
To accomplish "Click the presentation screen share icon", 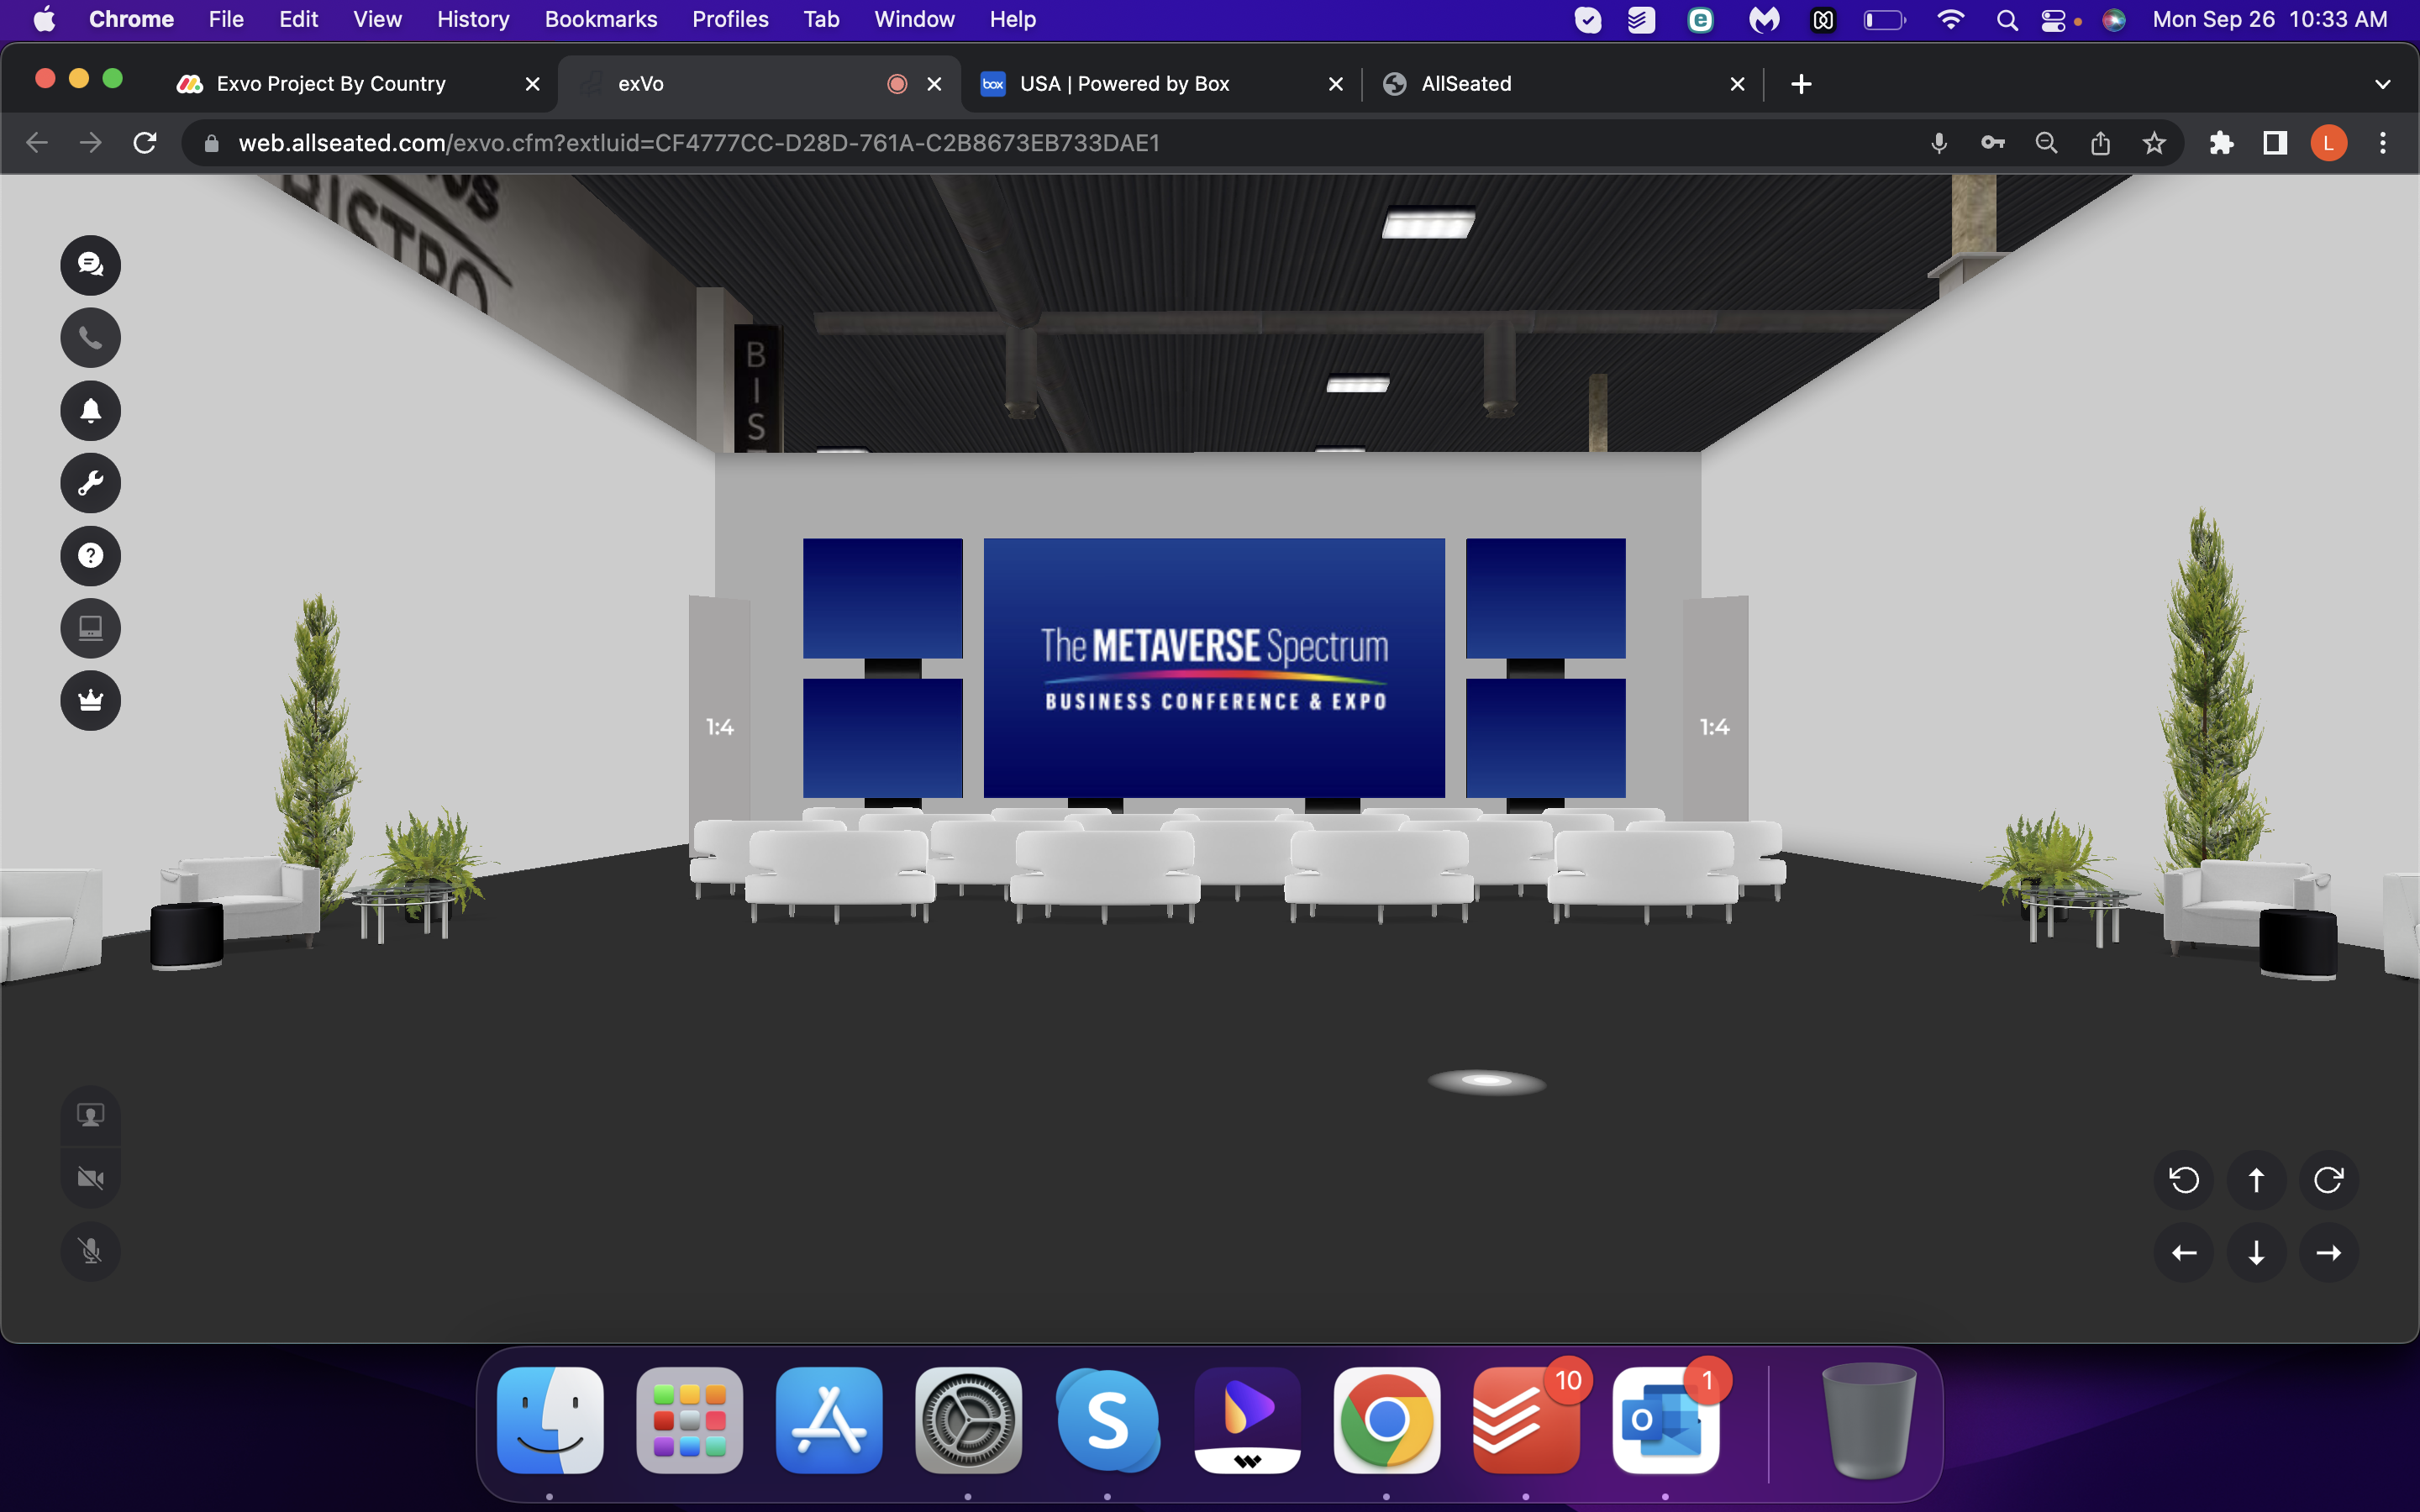I will (x=90, y=1115).
